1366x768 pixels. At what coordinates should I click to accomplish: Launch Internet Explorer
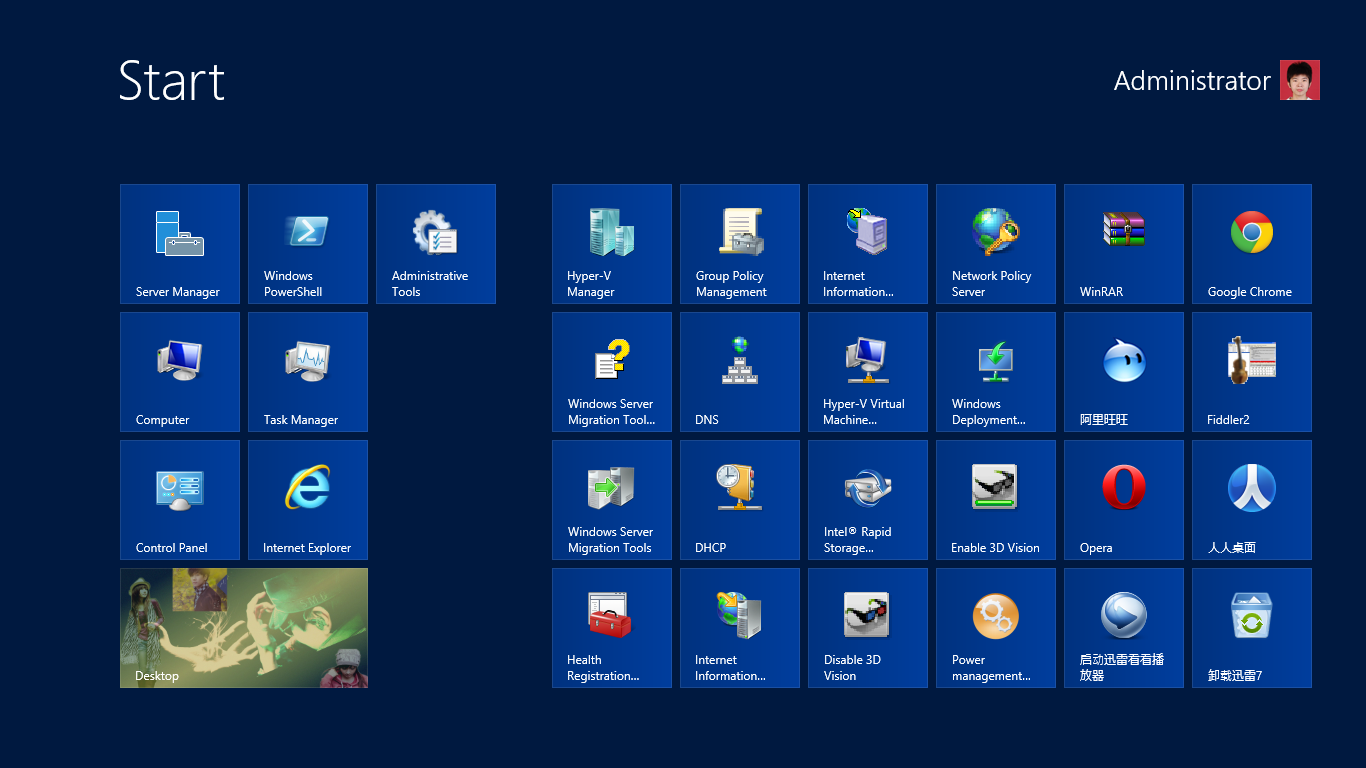tap(308, 500)
